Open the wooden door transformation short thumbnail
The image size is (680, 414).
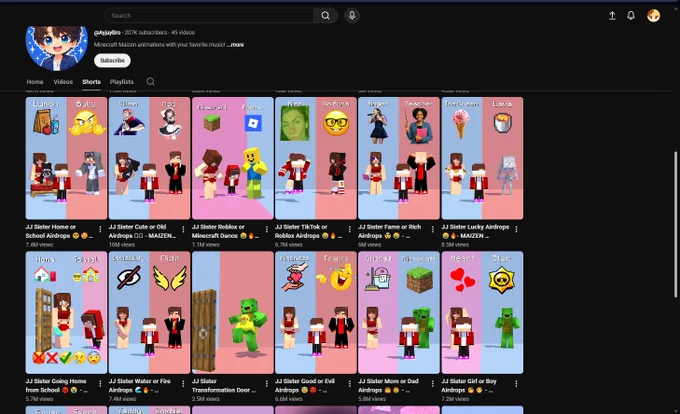(232, 313)
